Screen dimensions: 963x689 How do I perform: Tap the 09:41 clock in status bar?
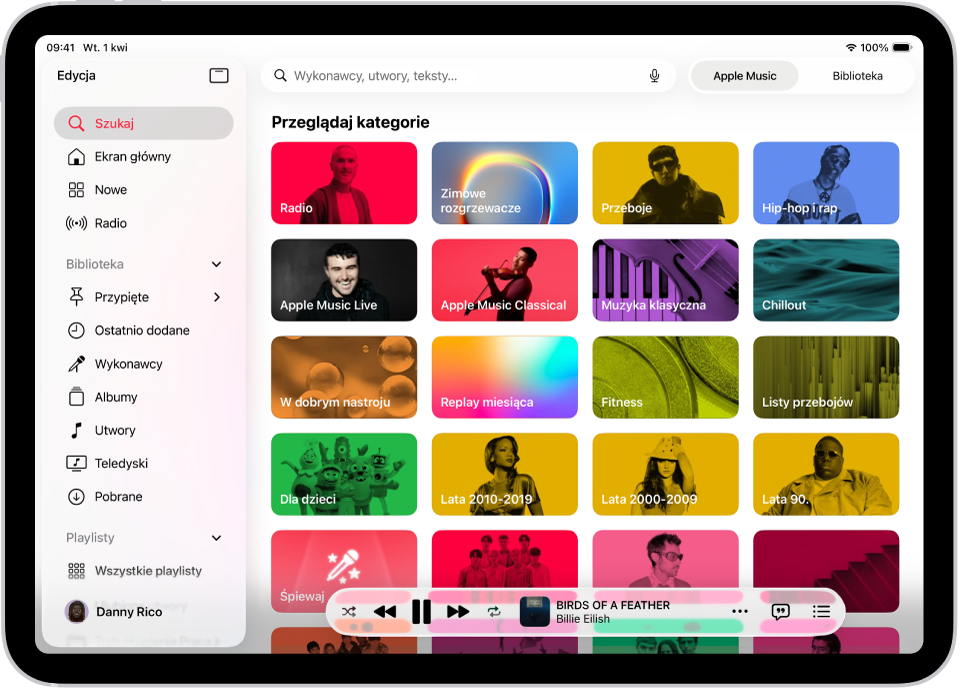61,48
